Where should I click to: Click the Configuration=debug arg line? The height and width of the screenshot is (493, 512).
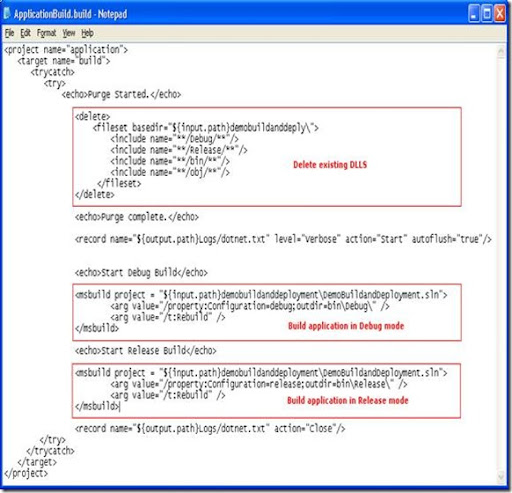(250, 306)
